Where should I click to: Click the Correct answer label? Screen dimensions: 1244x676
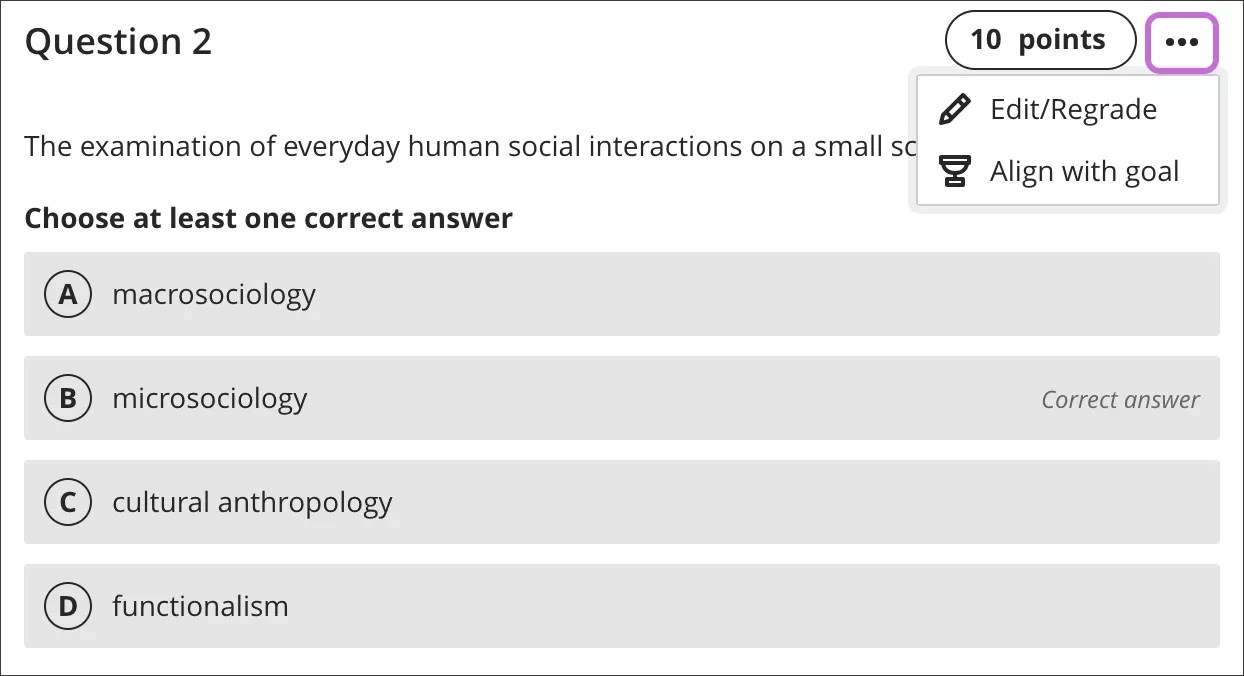1119,399
